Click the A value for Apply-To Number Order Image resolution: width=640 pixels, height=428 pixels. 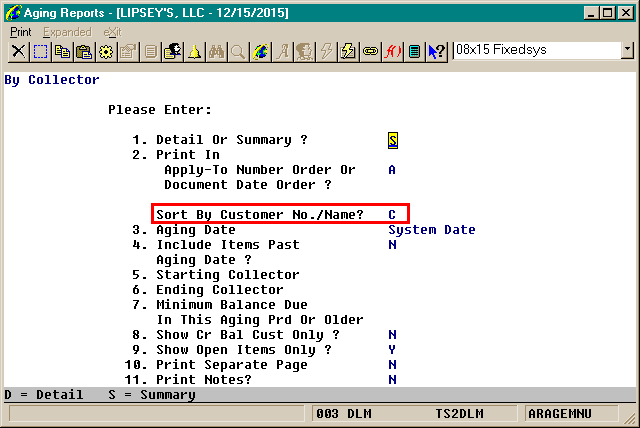(x=392, y=170)
